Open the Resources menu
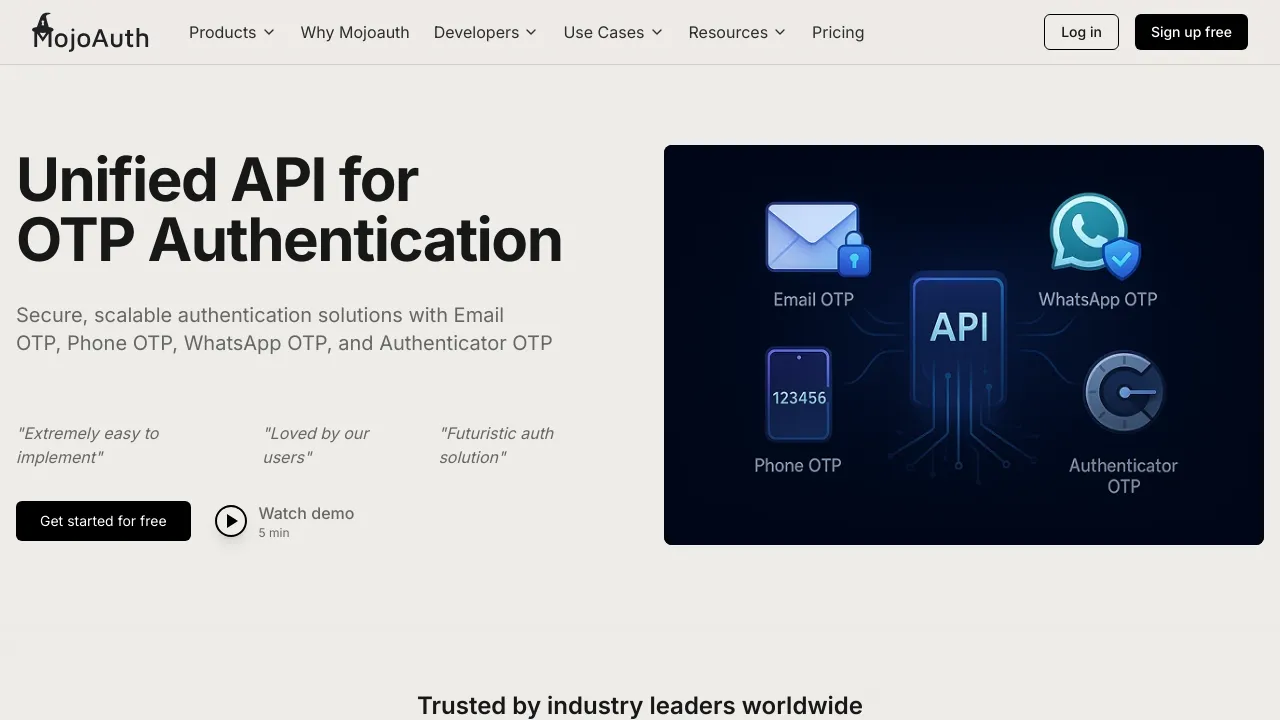Viewport: 1280px width, 720px height. pyautogui.click(x=738, y=32)
